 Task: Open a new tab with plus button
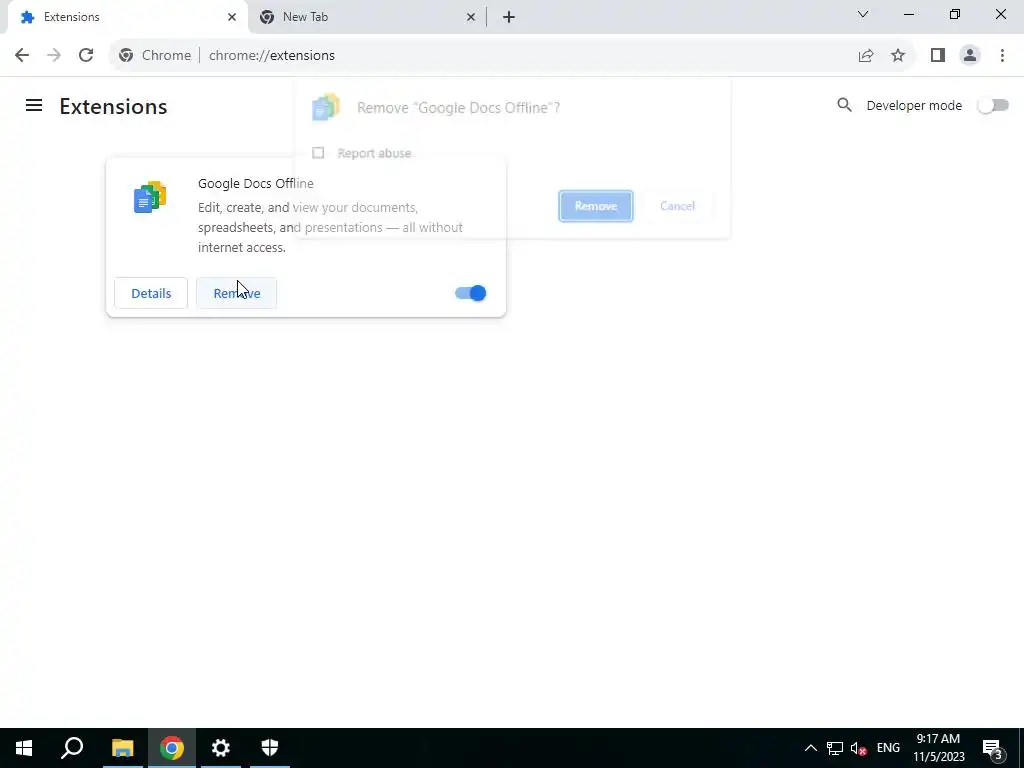[x=509, y=17]
